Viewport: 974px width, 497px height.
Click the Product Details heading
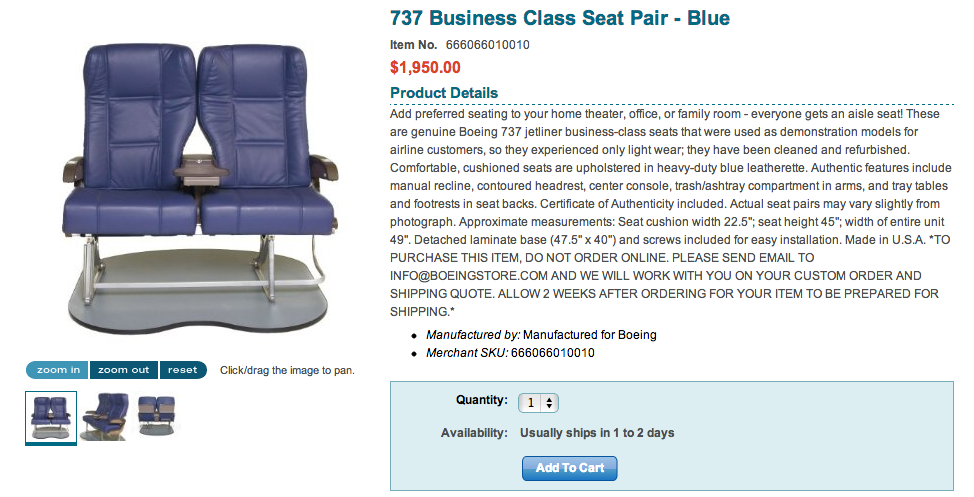[x=444, y=93]
